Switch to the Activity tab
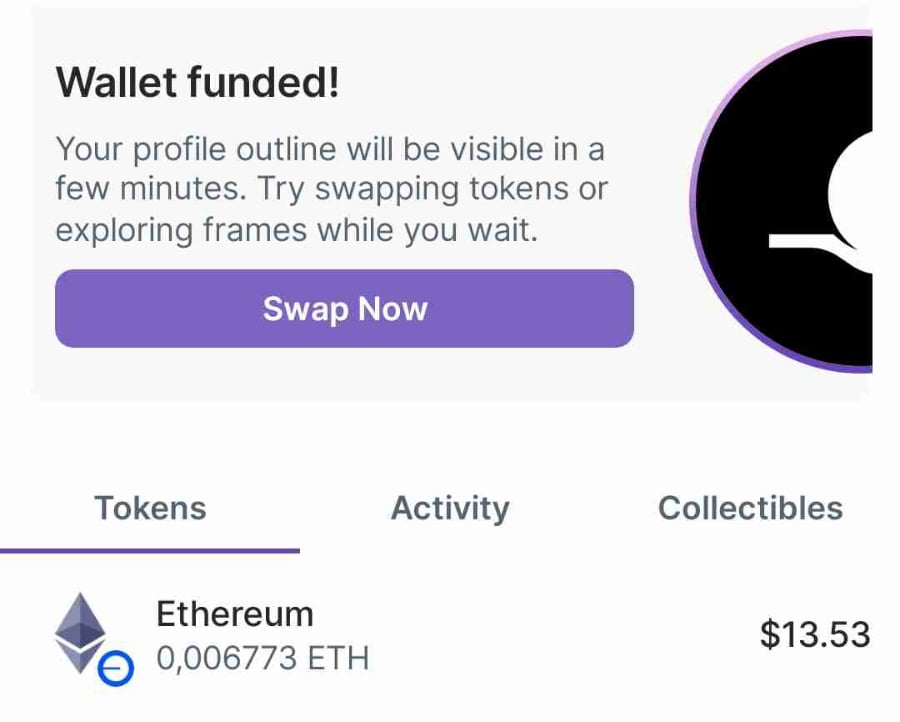 tap(450, 508)
